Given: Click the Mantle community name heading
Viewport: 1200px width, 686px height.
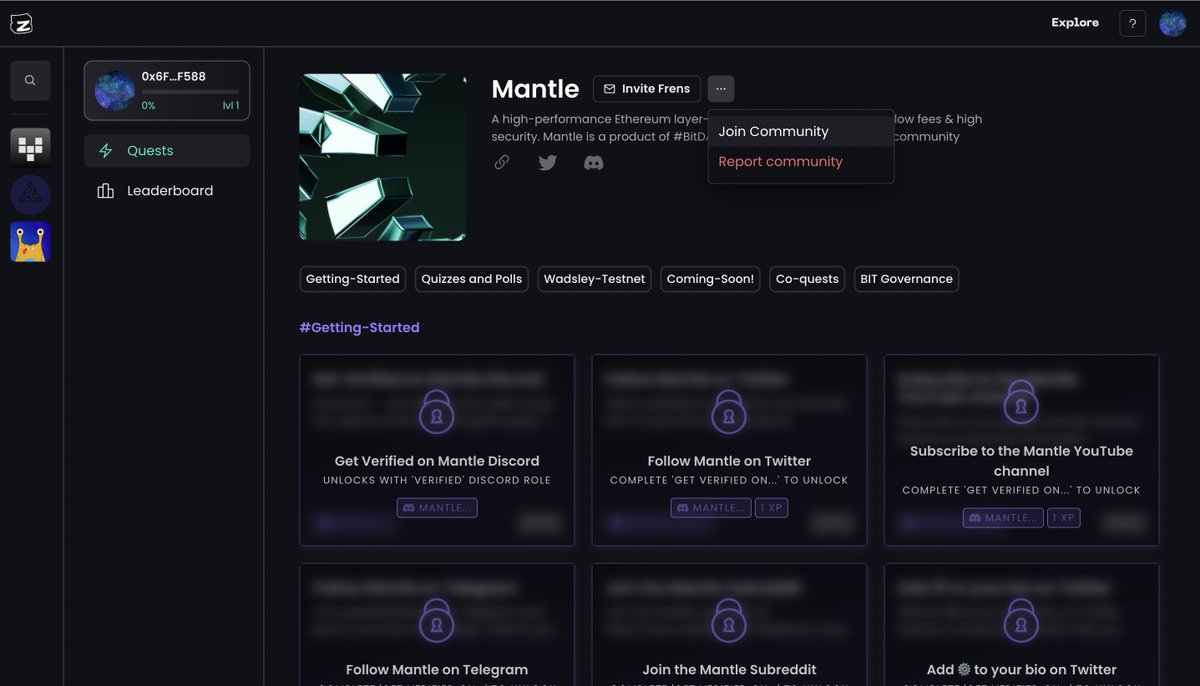Looking at the screenshot, I should [535, 89].
